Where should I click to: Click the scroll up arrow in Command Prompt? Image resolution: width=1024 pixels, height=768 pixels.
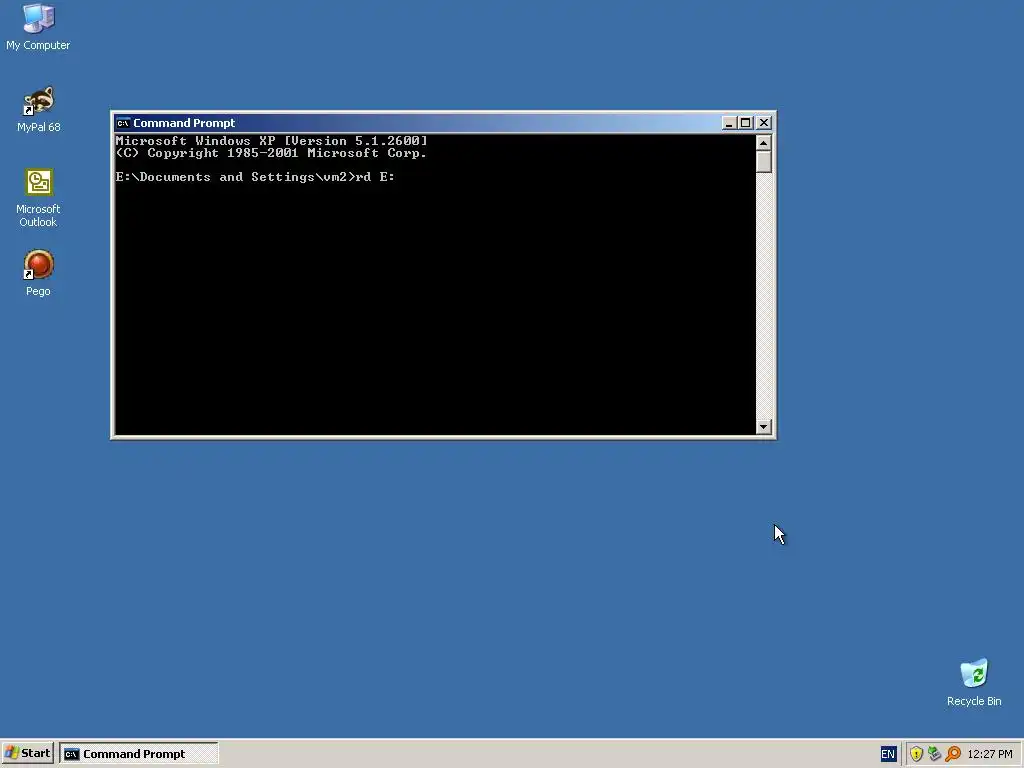[x=763, y=142]
